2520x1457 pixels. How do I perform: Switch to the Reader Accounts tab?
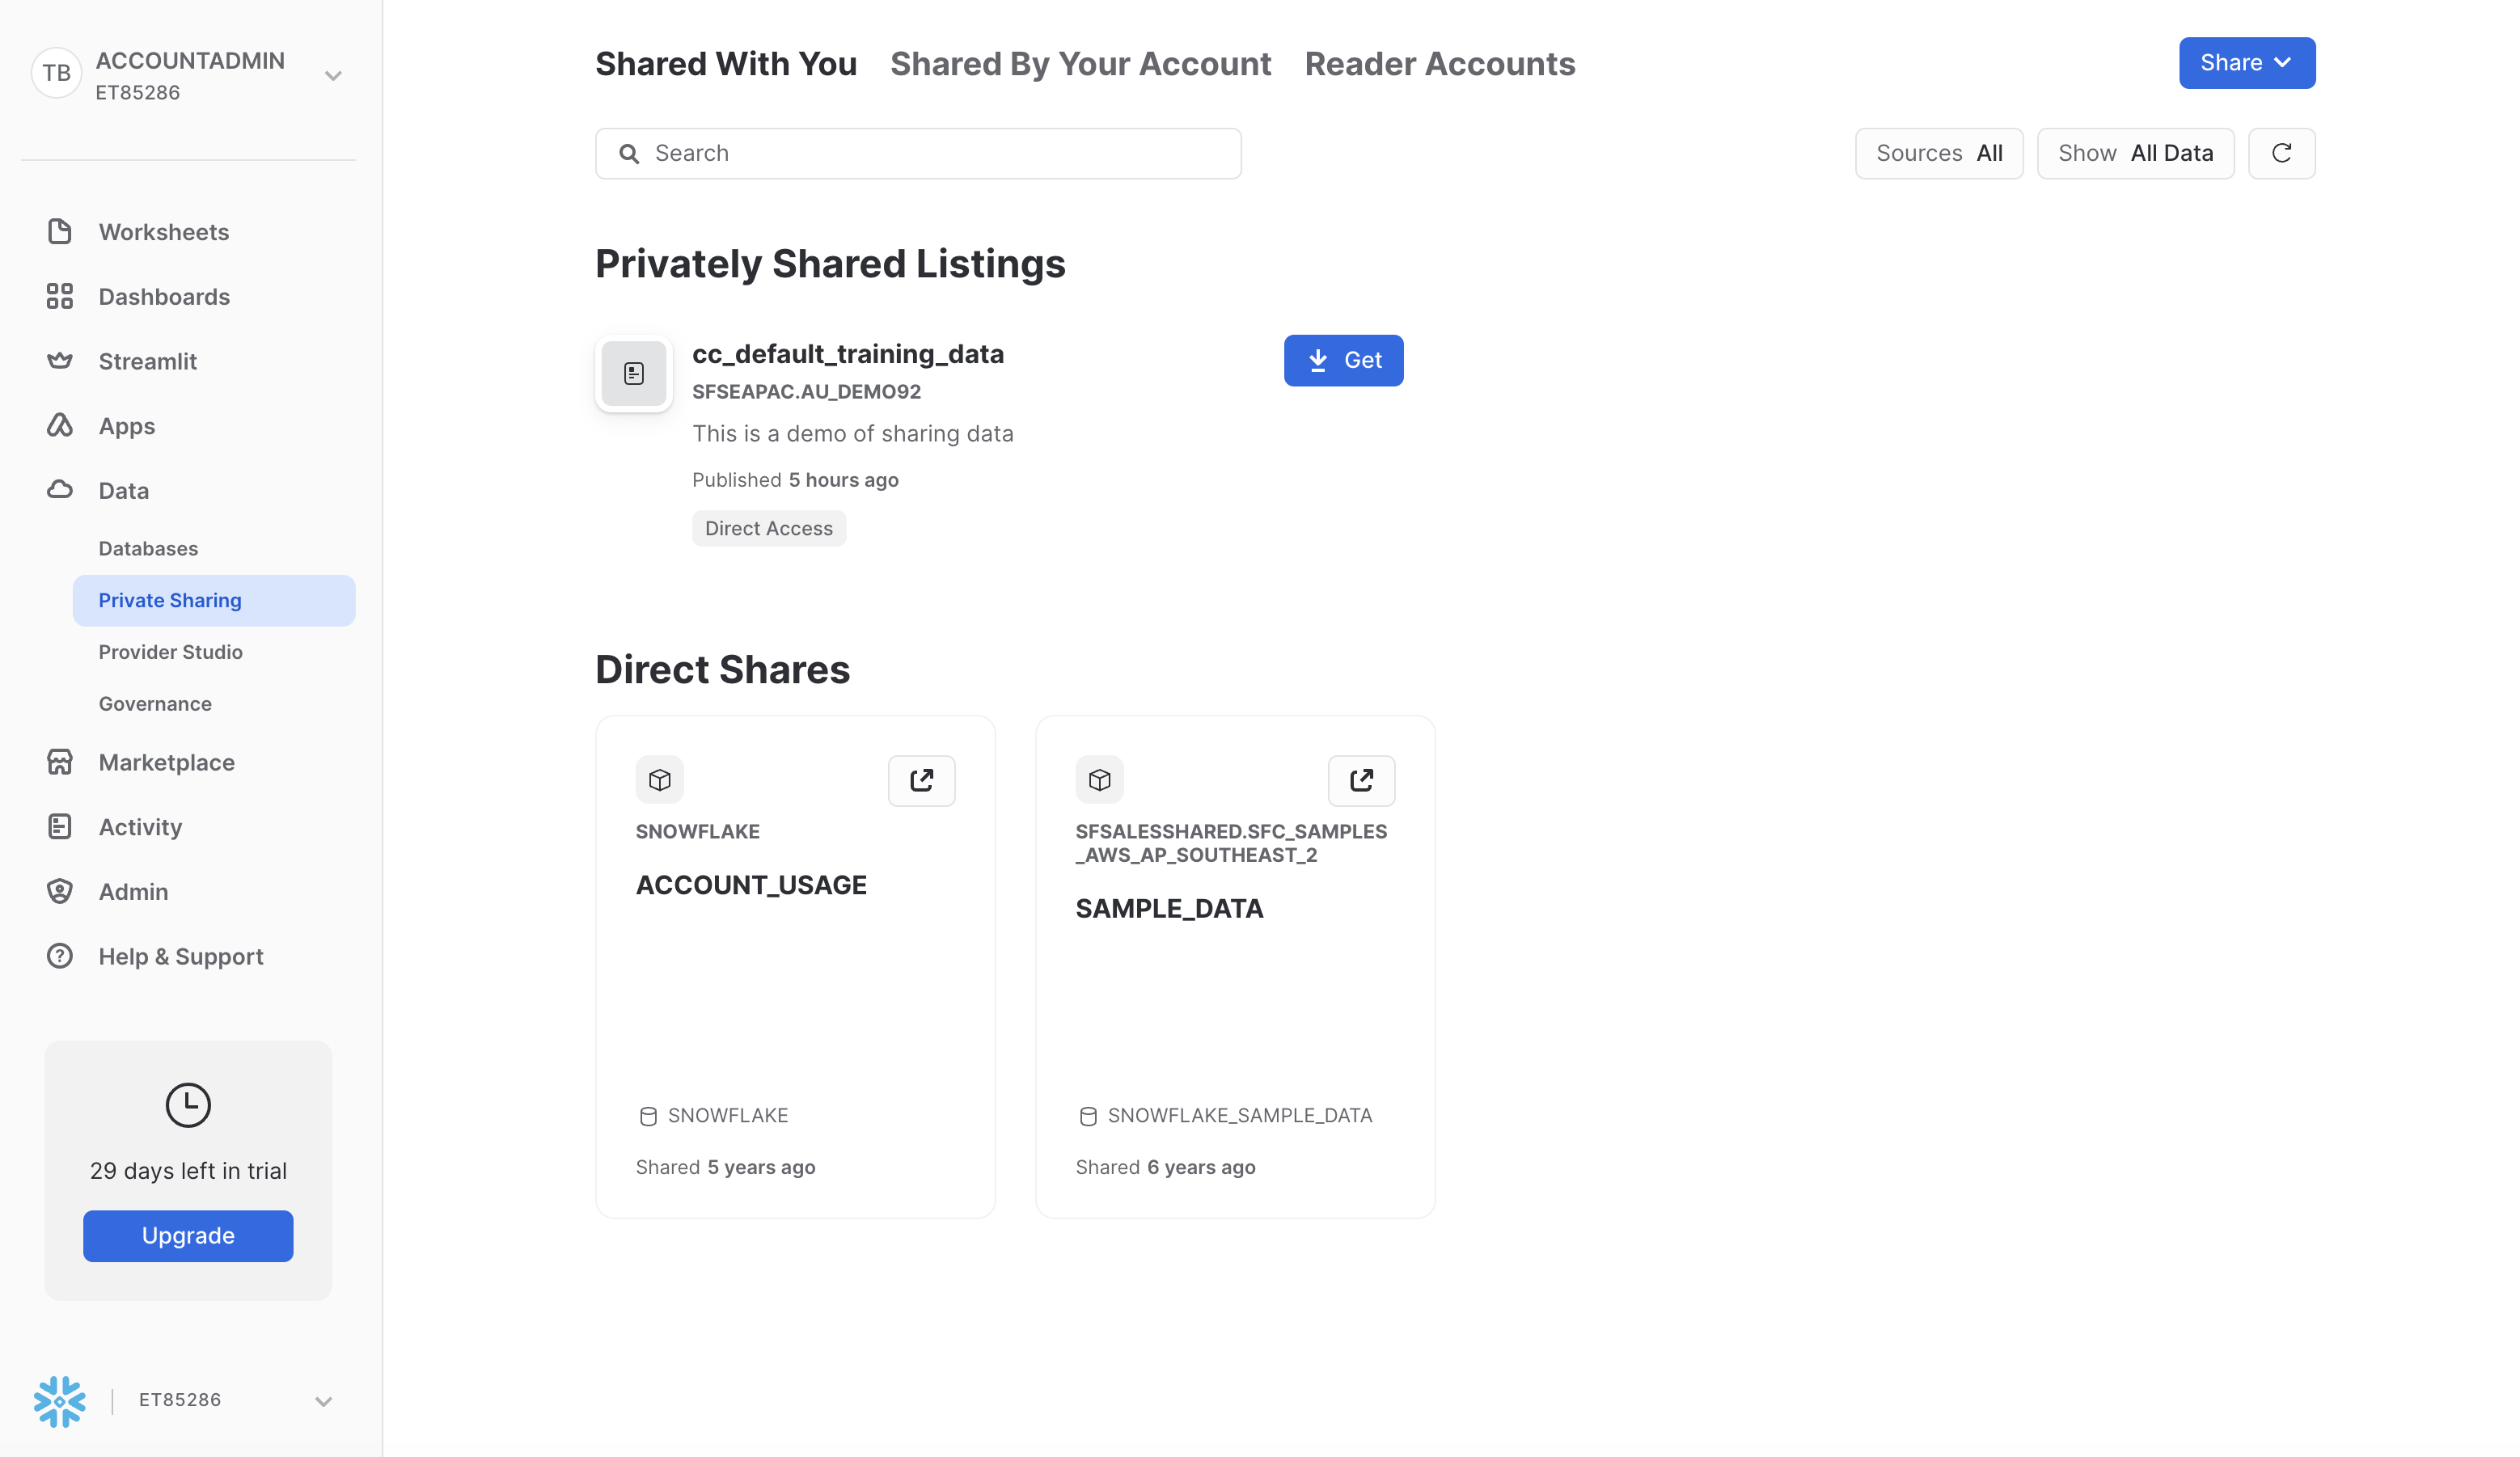pos(1439,64)
